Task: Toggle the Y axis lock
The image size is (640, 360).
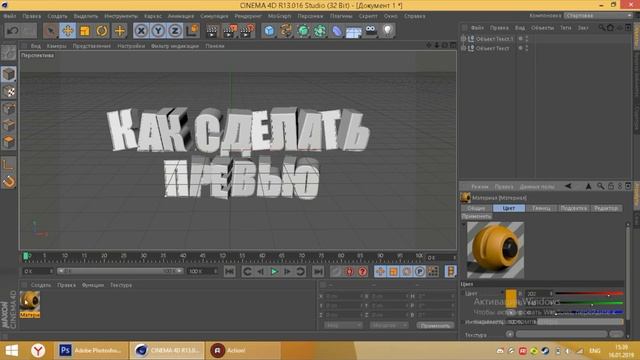Action: click(158, 31)
